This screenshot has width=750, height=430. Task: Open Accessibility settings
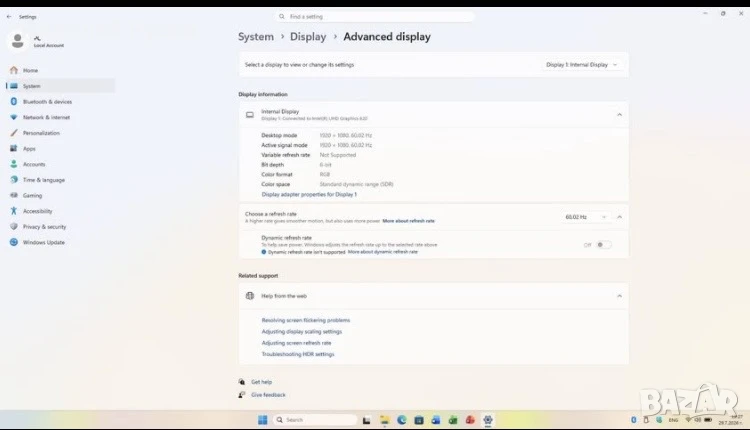click(37, 211)
